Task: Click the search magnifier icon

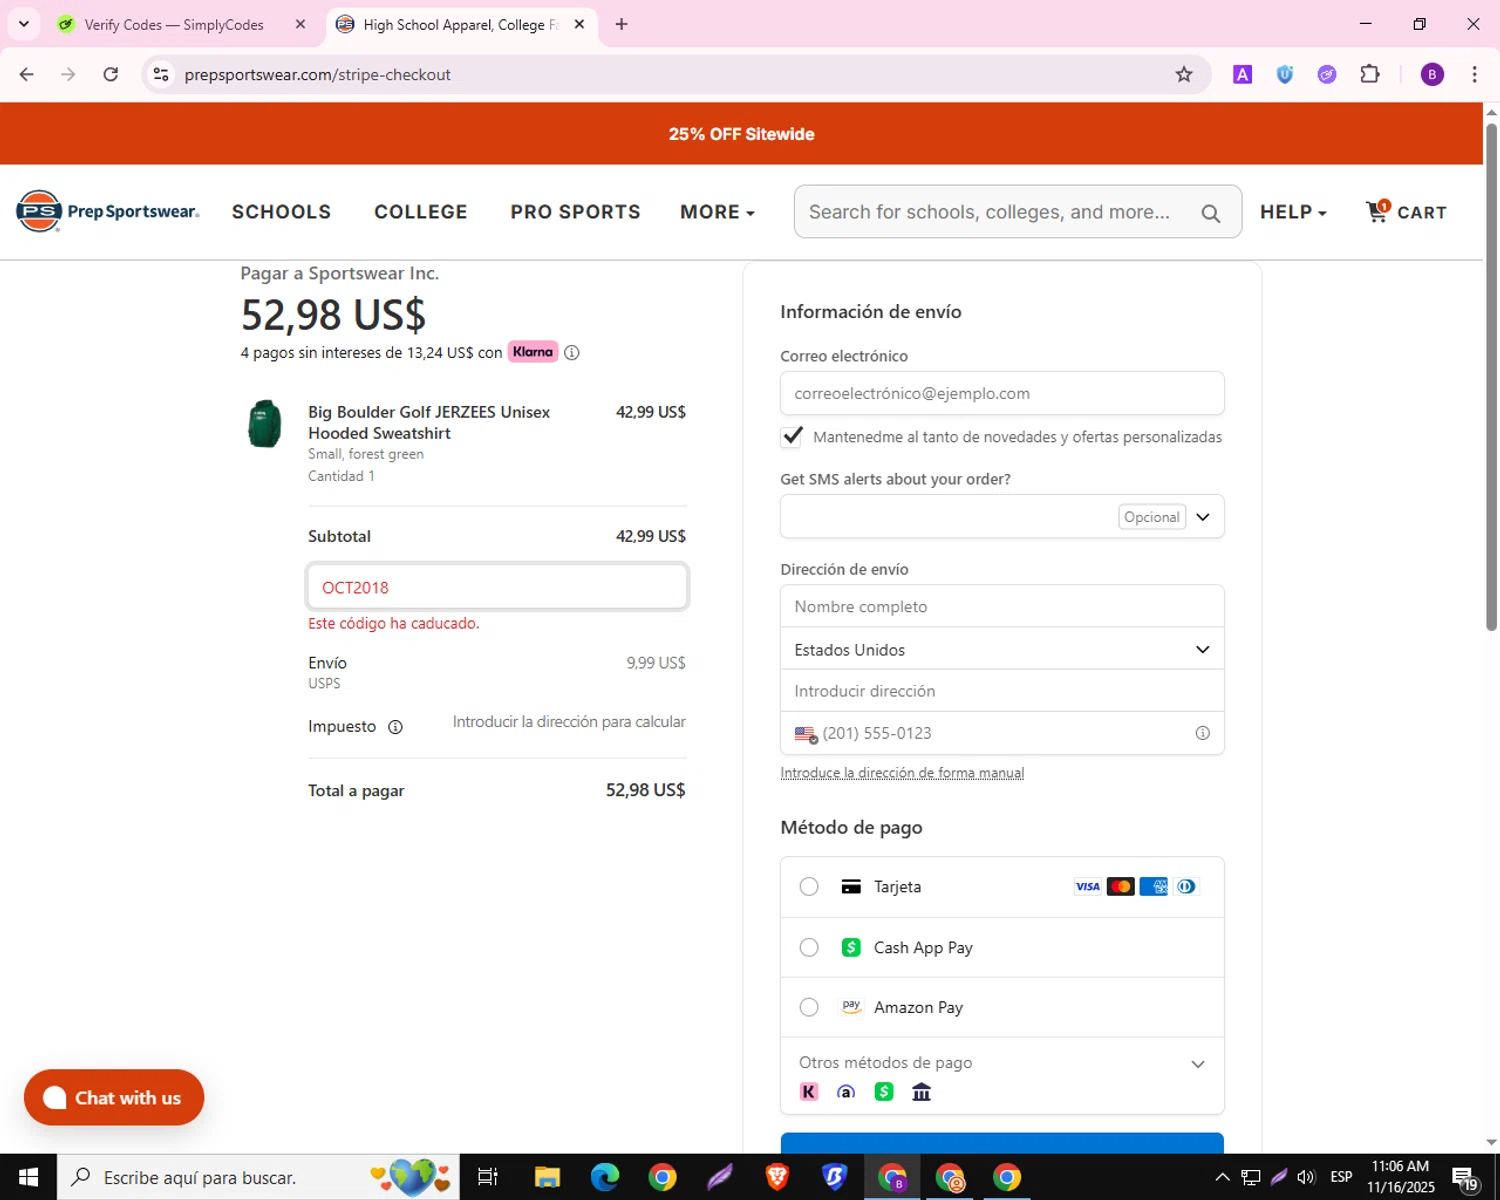Action: point(1210,213)
